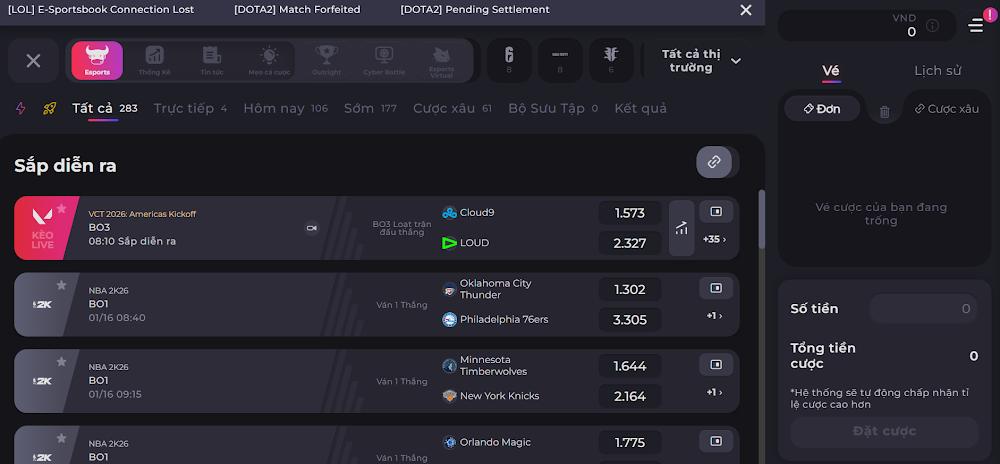Click the '[DOTA2] Pending Settlement' notification
Screen dimensions: 1000x464
tap(475, 10)
